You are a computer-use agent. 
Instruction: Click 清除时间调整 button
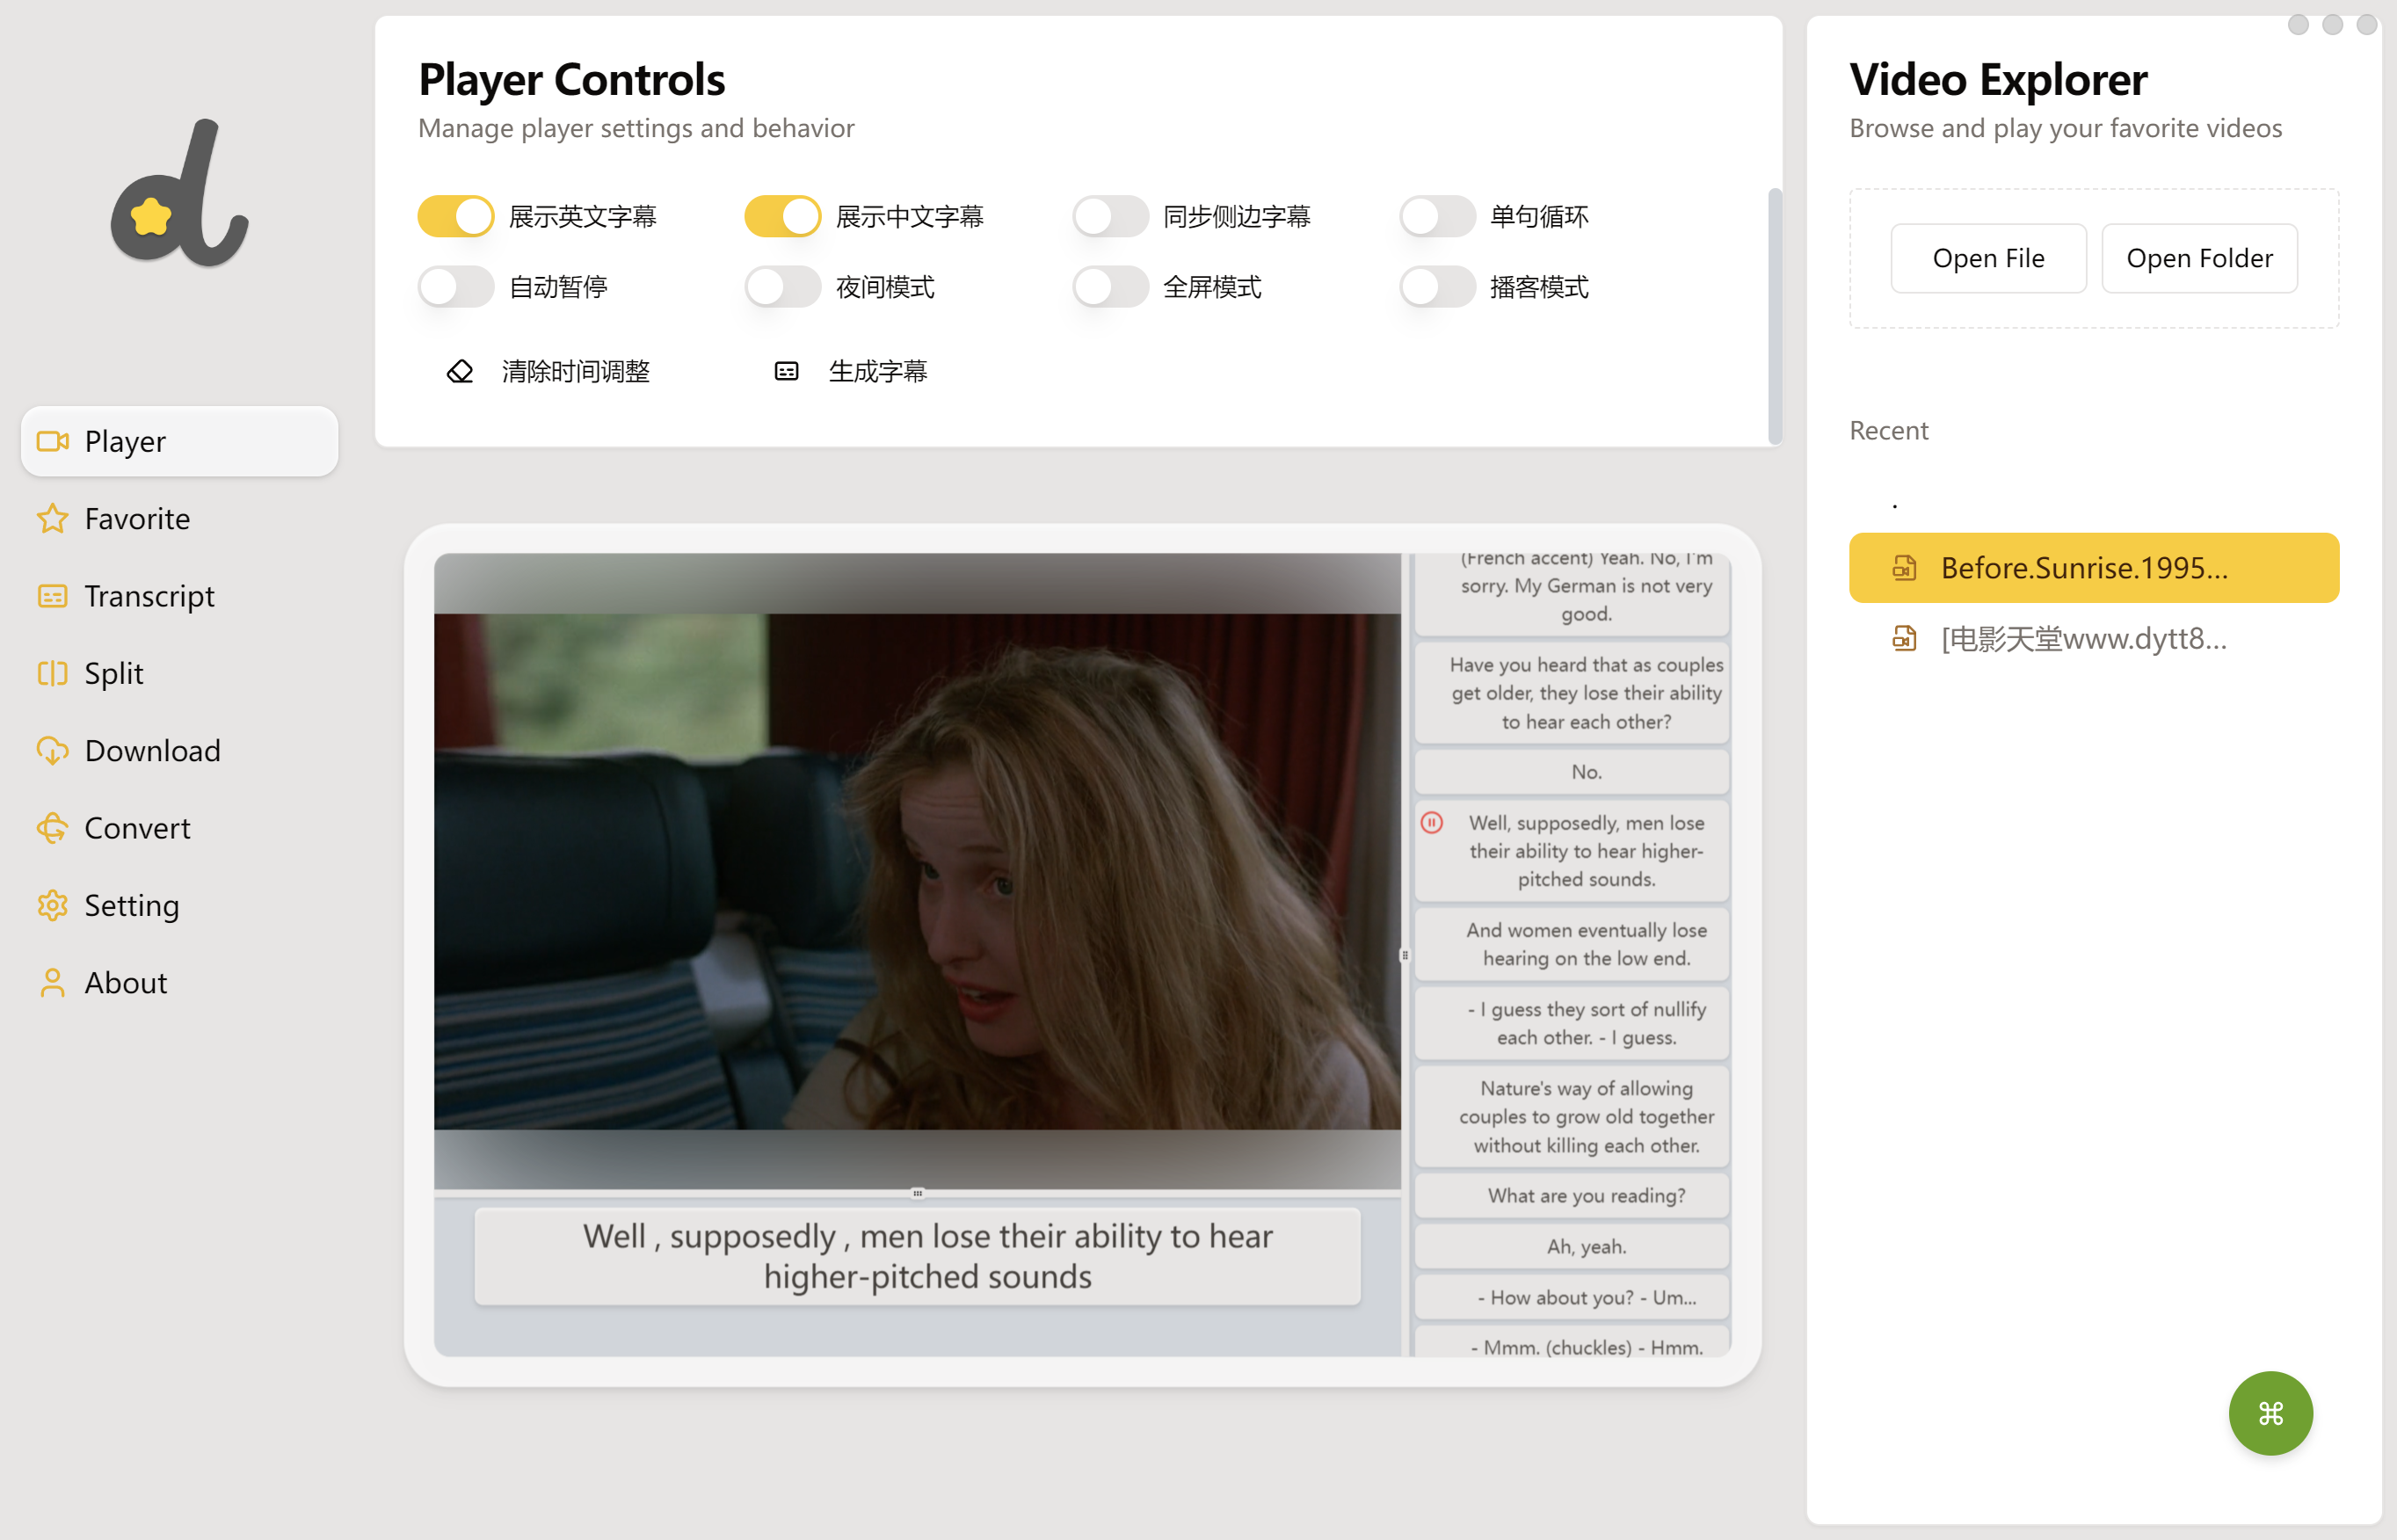point(547,372)
